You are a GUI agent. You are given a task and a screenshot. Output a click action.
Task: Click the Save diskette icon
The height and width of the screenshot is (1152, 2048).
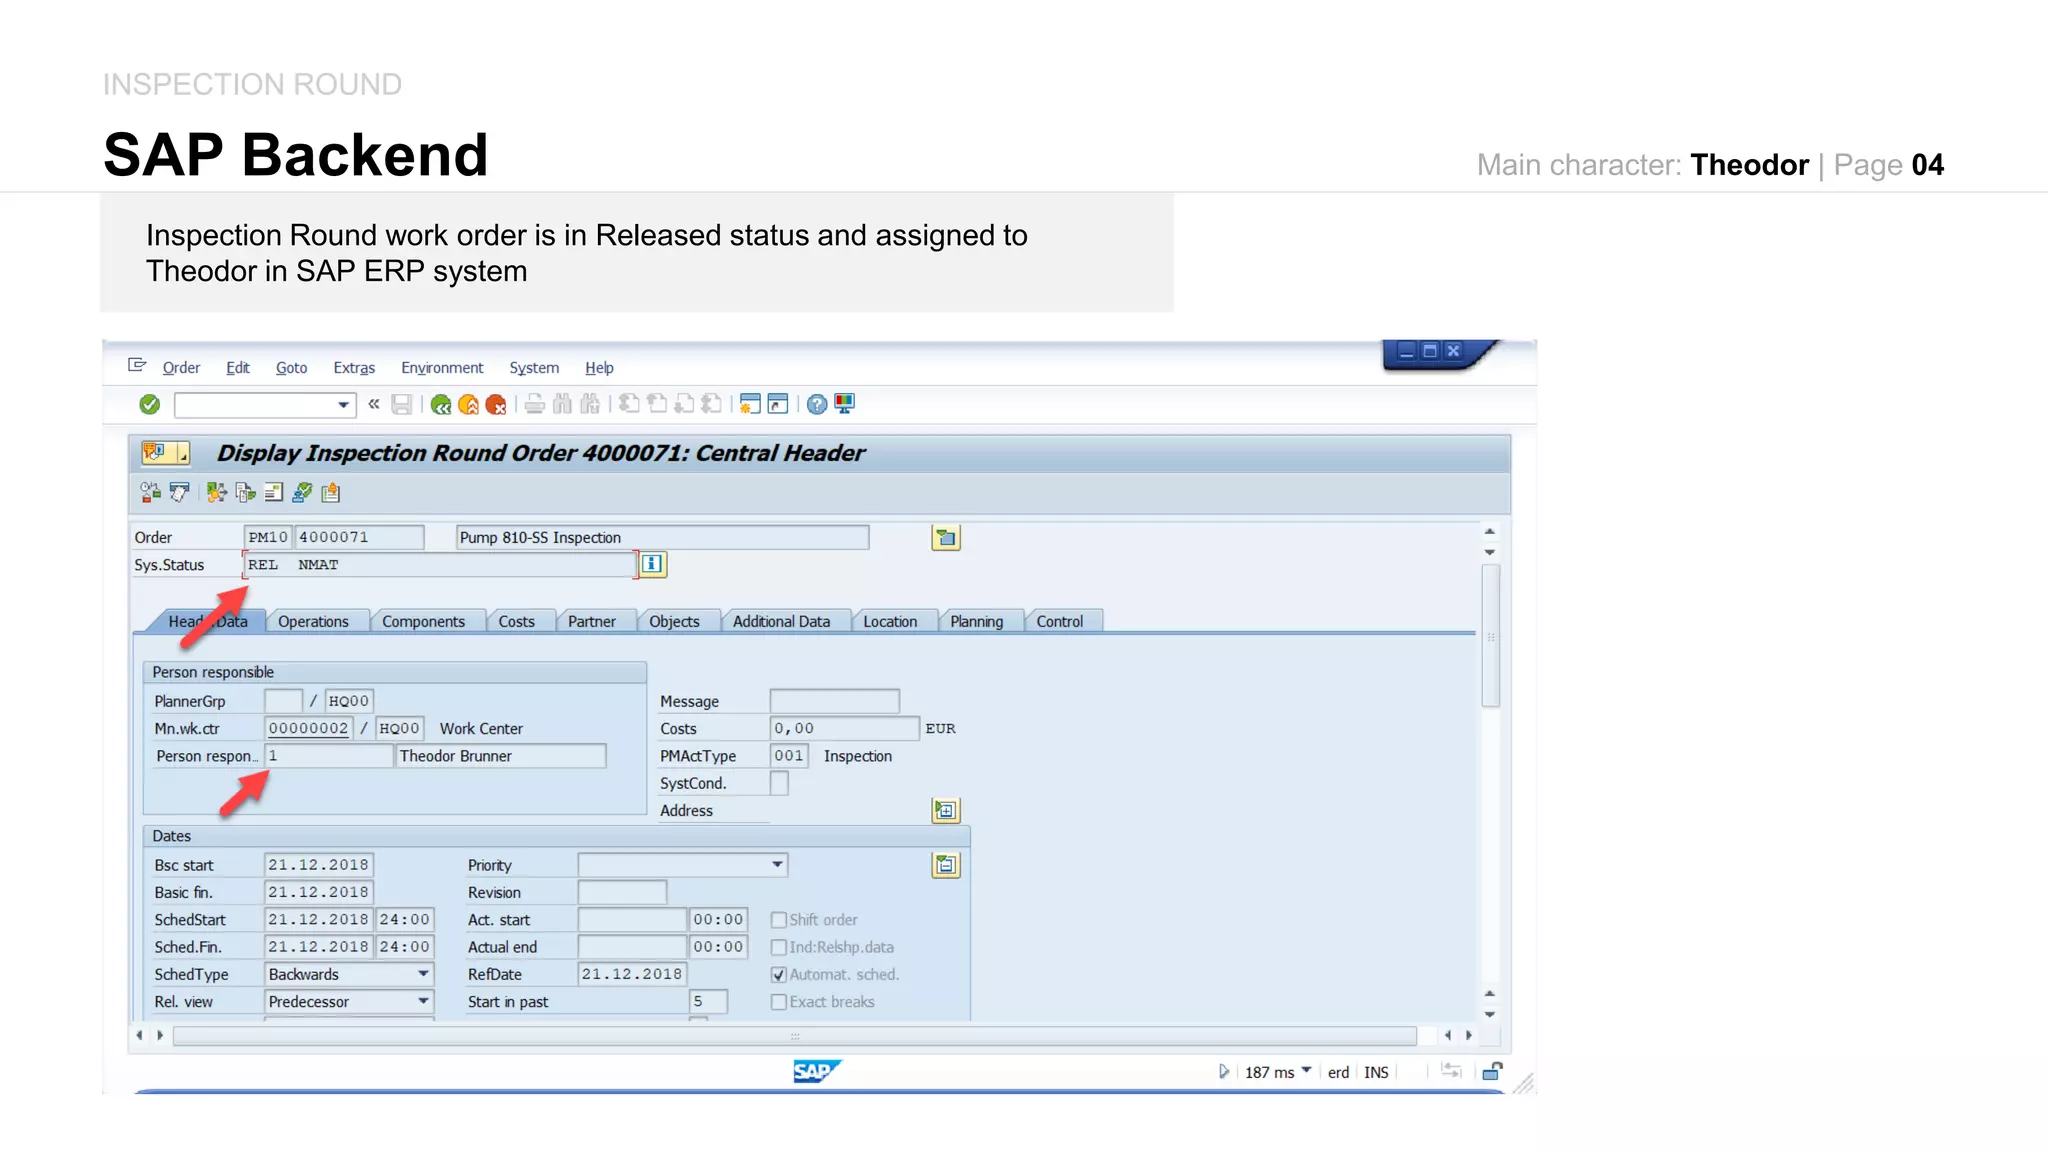(402, 404)
